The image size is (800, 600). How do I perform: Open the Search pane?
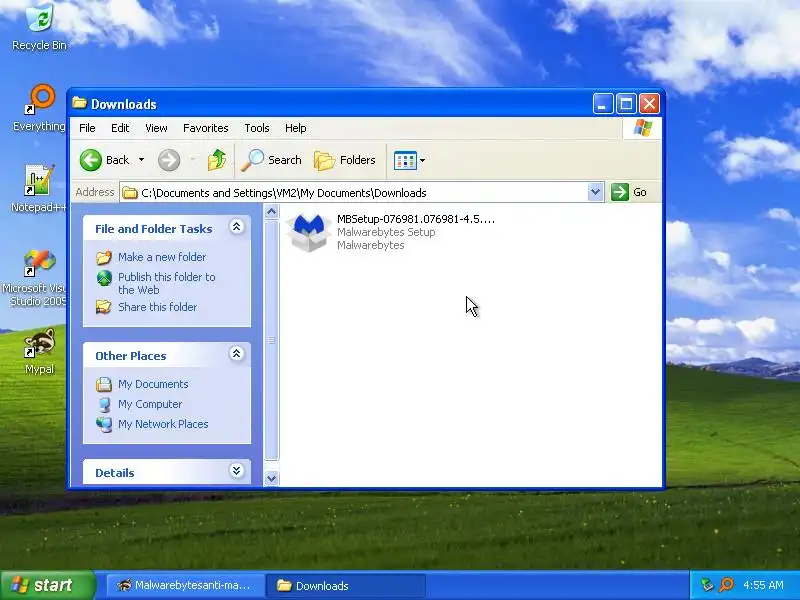(x=271, y=160)
